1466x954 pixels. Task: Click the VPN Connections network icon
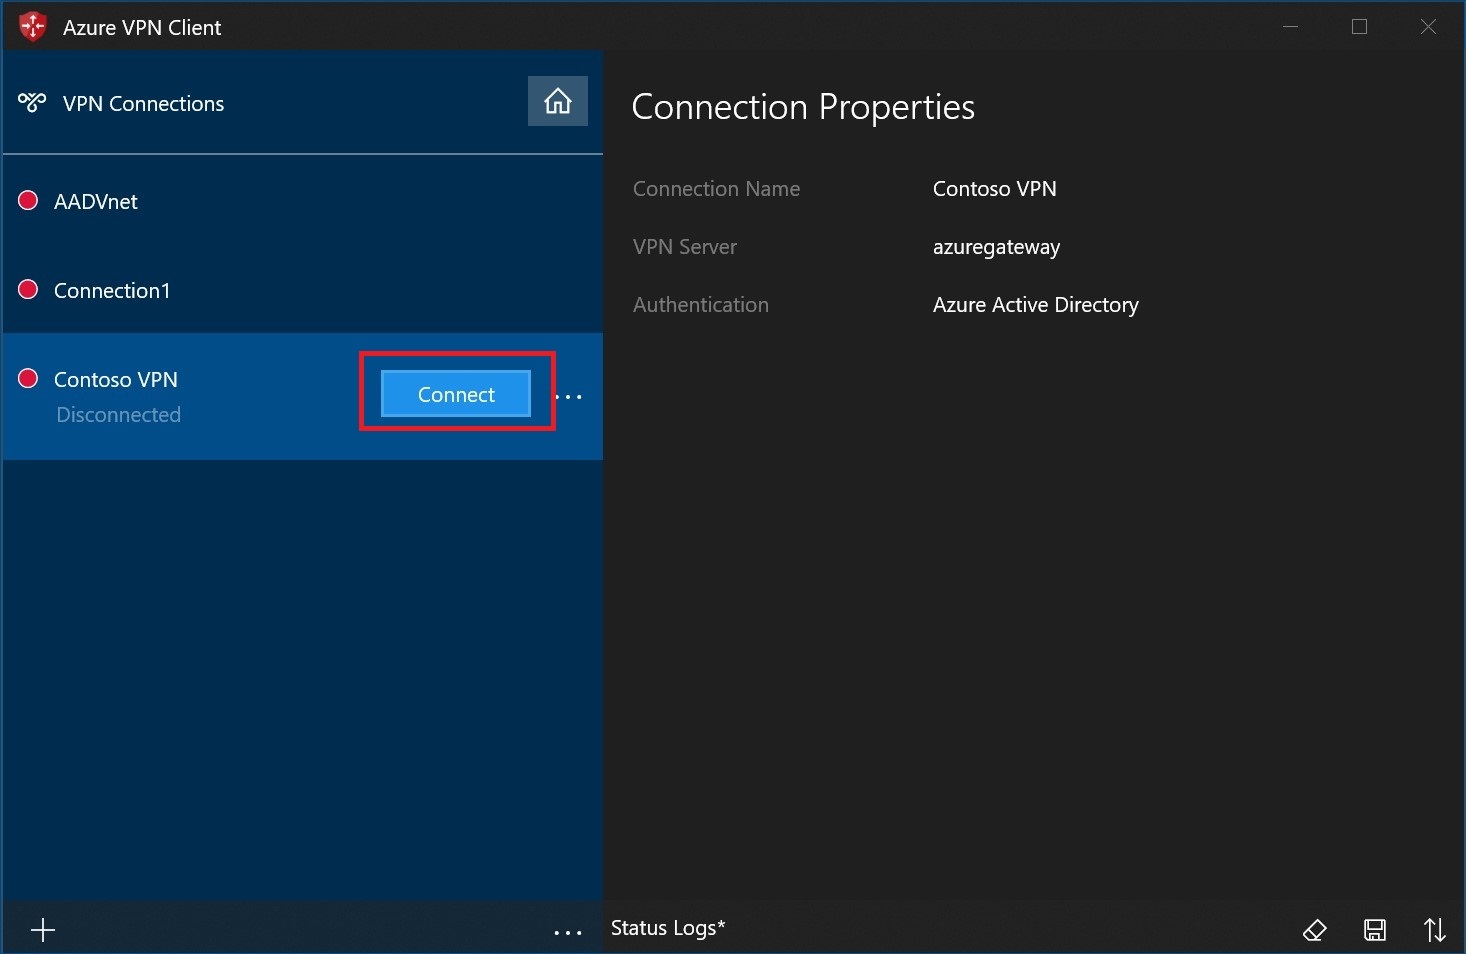pos(32,103)
